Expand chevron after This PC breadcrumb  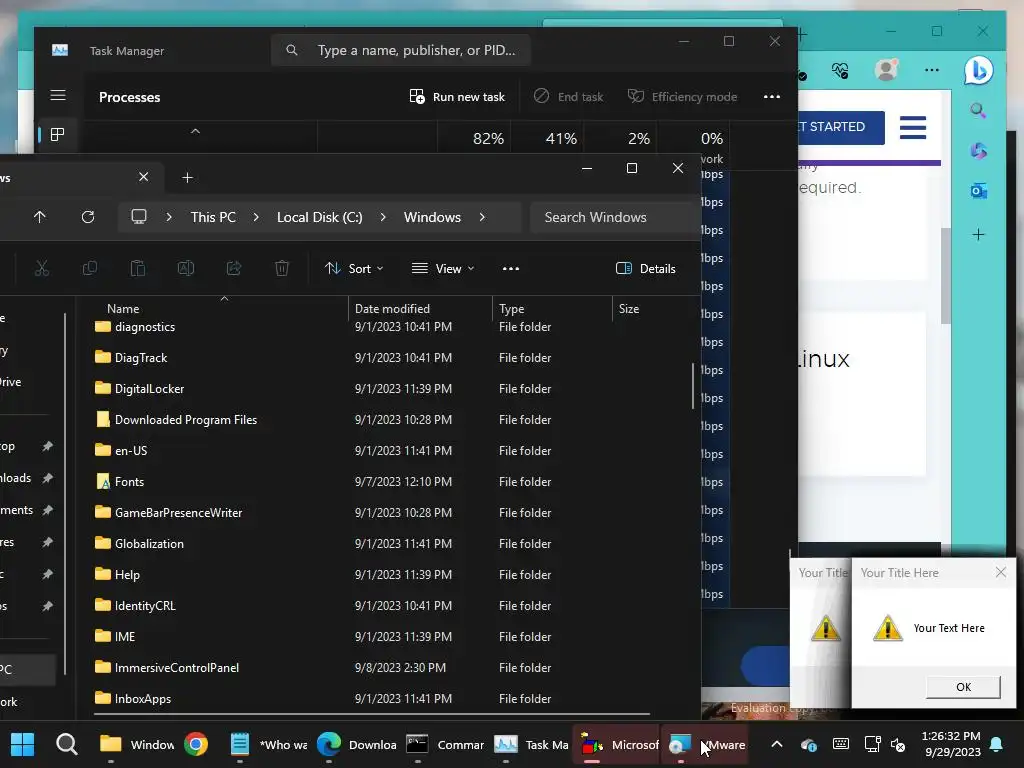click(x=256, y=217)
